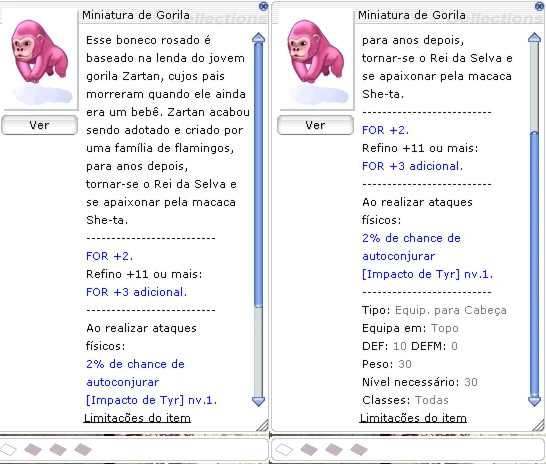The height and width of the screenshot is (464, 546).
Task: Click right window's scroll up arrow
Action: pyautogui.click(x=535, y=38)
